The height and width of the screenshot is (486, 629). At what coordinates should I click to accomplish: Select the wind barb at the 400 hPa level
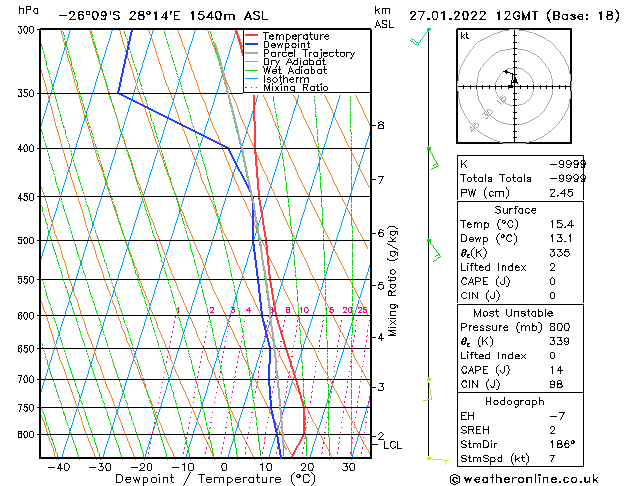pyautogui.click(x=433, y=159)
